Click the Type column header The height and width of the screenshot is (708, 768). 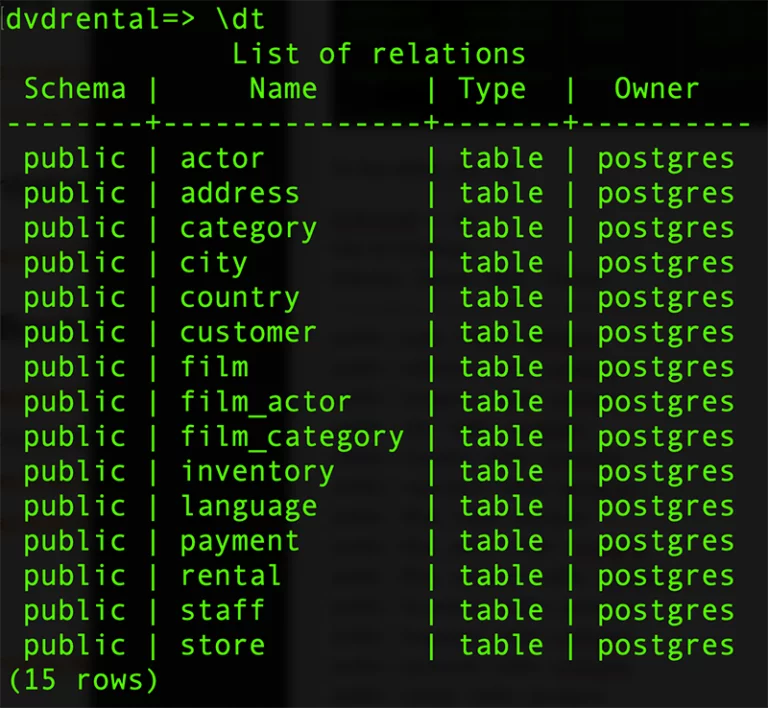click(x=492, y=90)
